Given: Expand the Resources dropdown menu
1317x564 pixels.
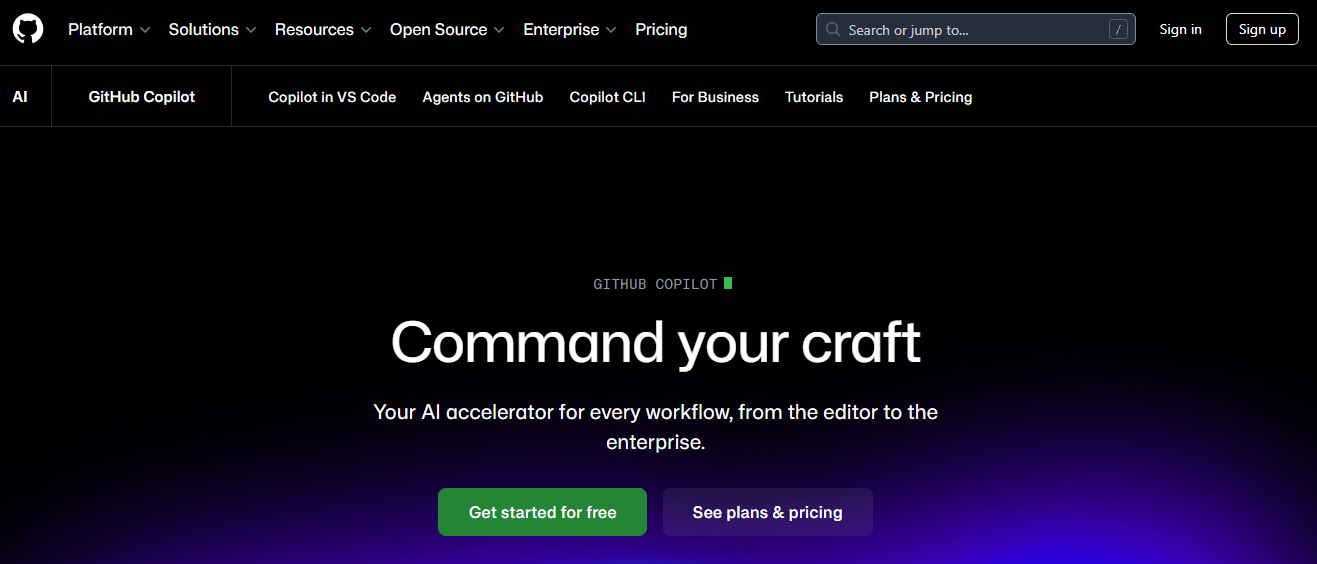Looking at the screenshot, I should pyautogui.click(x=323, y=30).
